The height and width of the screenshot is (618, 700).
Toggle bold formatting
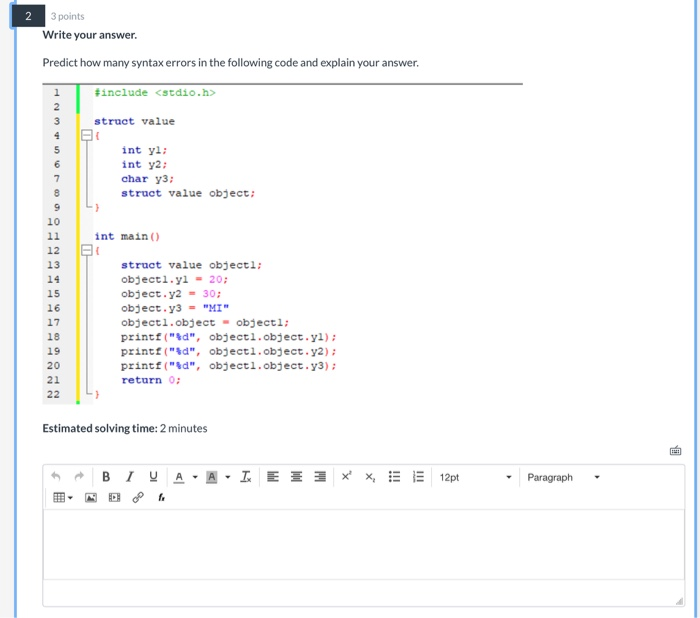pyautogui.click(x=106, y=476)
